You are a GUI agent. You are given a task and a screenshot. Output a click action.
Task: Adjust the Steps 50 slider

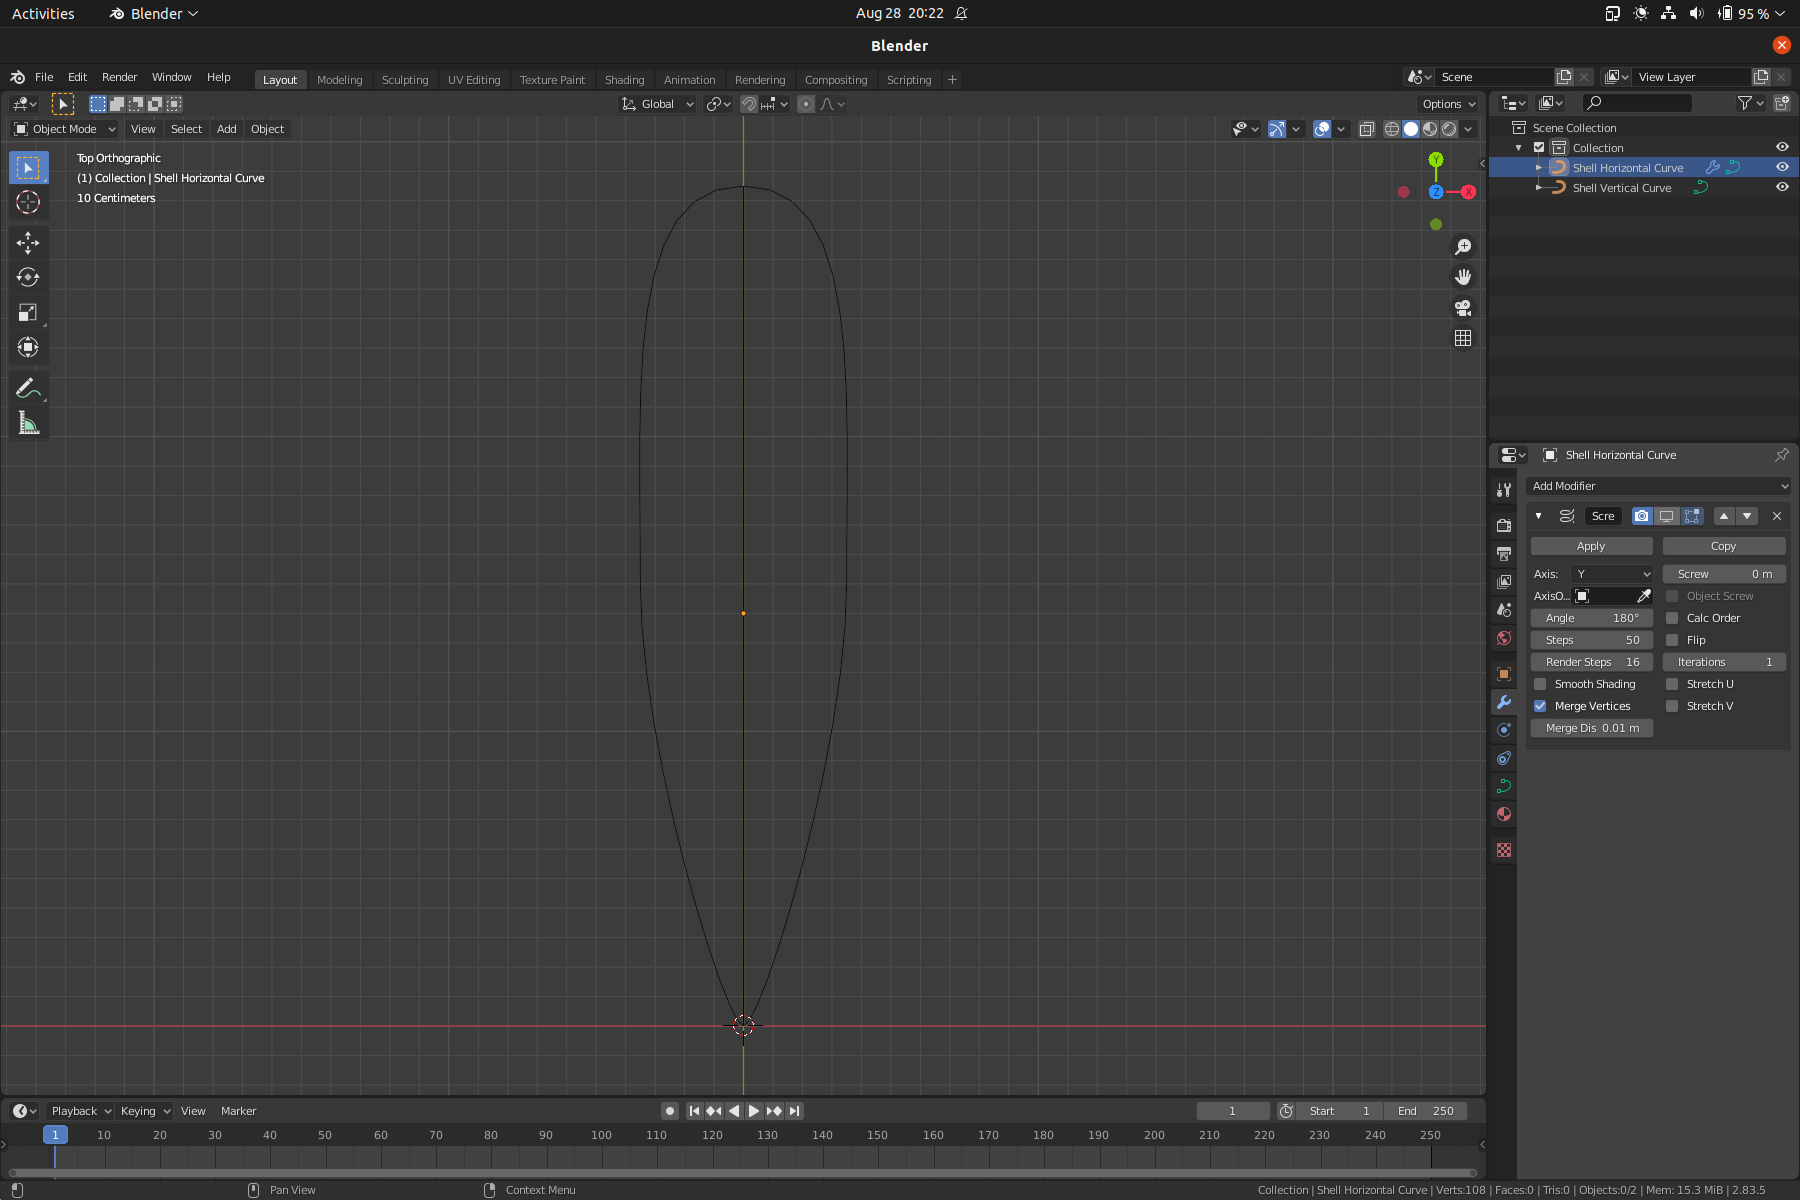pyautogui.click(x=1591, y=640)
